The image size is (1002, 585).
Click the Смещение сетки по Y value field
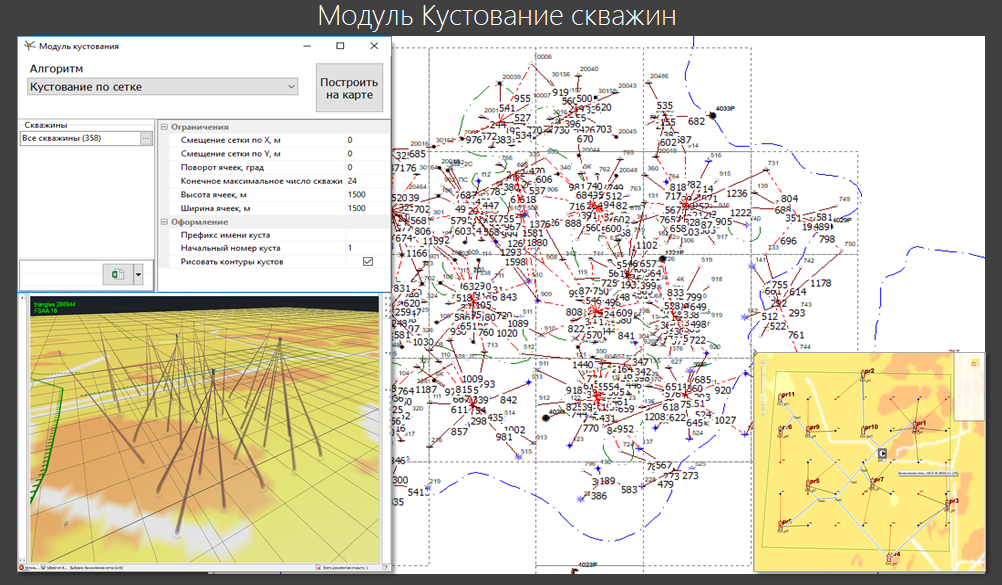click(x=367, y=153)
